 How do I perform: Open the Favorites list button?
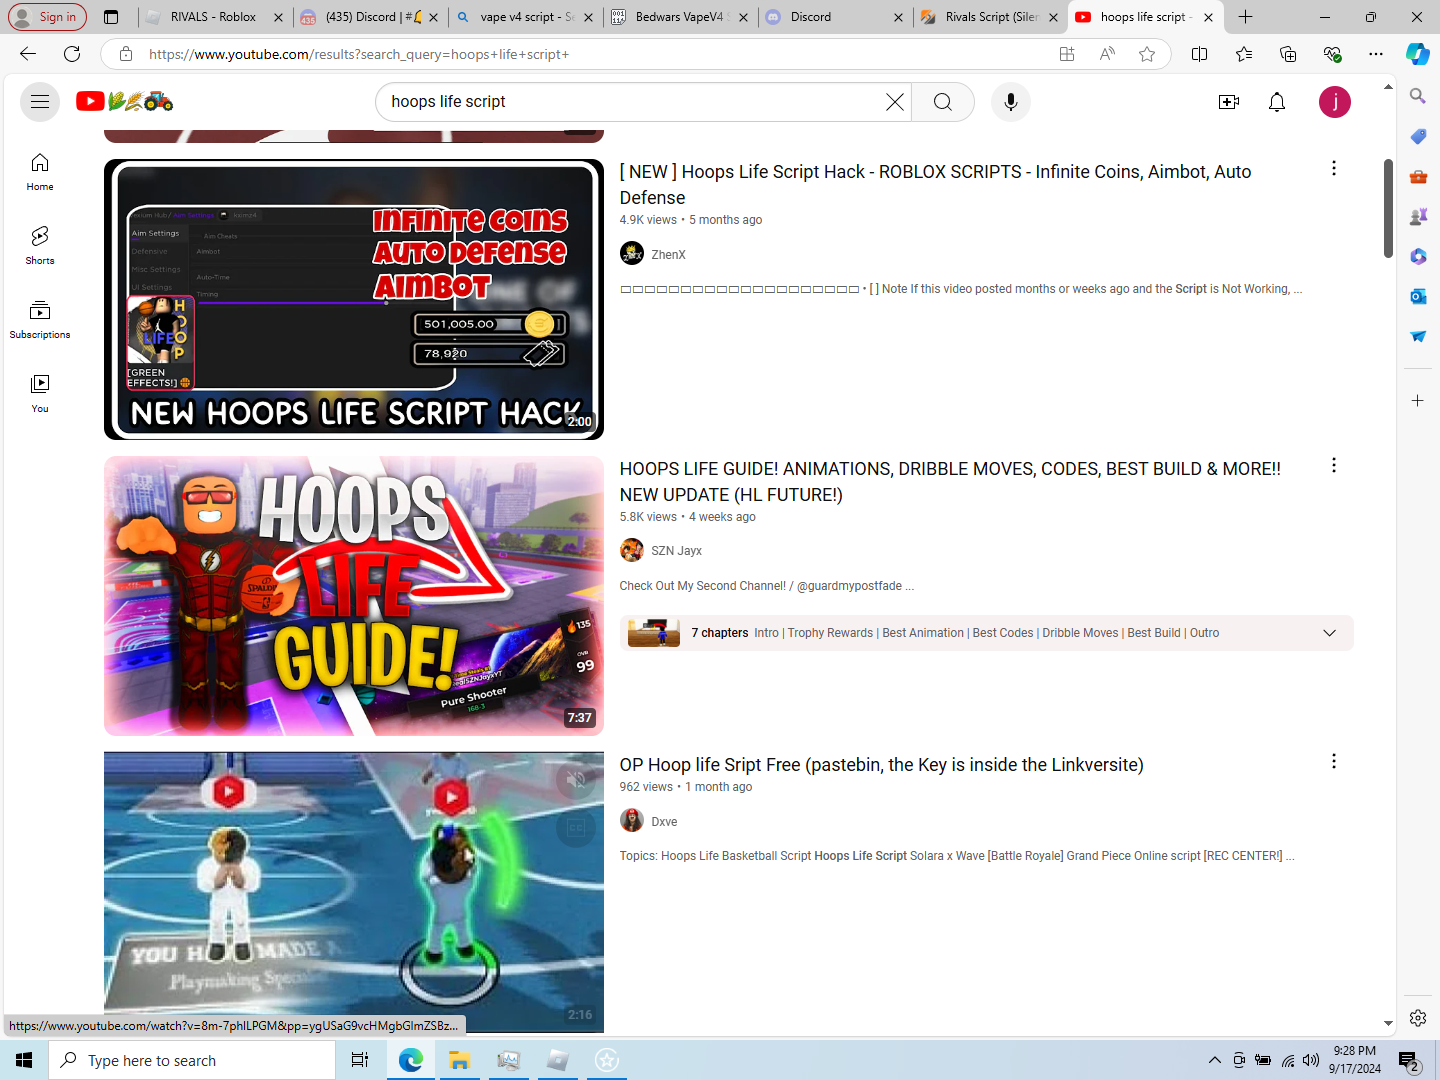[x=1244, y=54]
